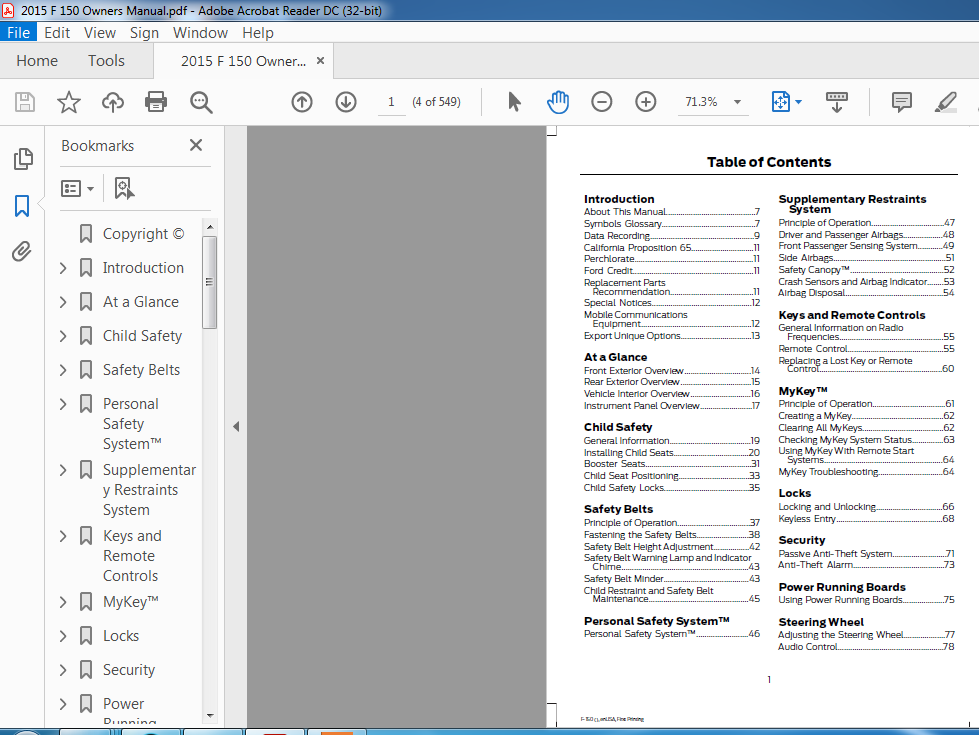Expand the Supplementary Restraints System bookmark
The height and width of the screenshot is (735, 979).
(63, 470)
